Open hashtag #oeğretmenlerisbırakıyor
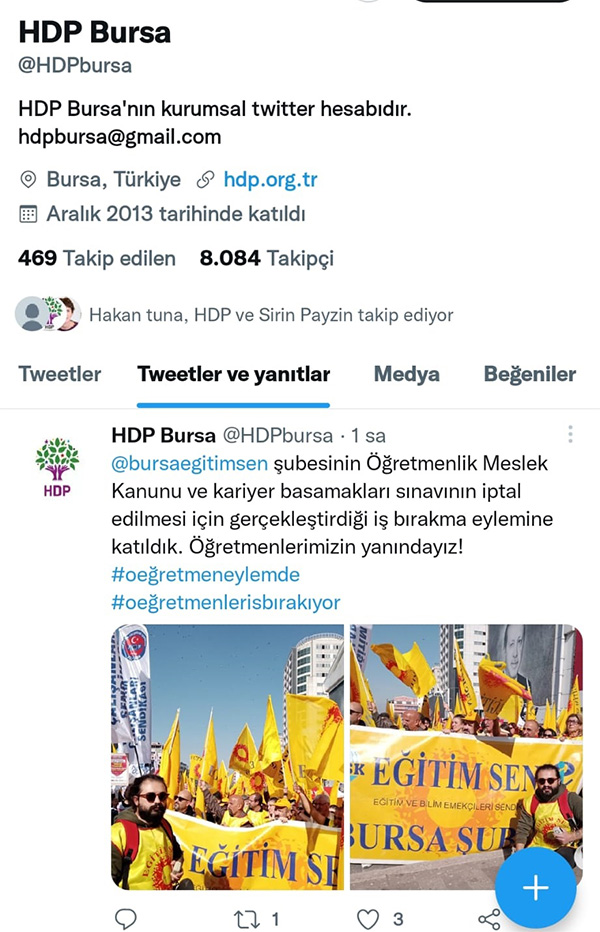Image resolution: width=600 pixels, height=932 pixels. [x=225, y=603]
